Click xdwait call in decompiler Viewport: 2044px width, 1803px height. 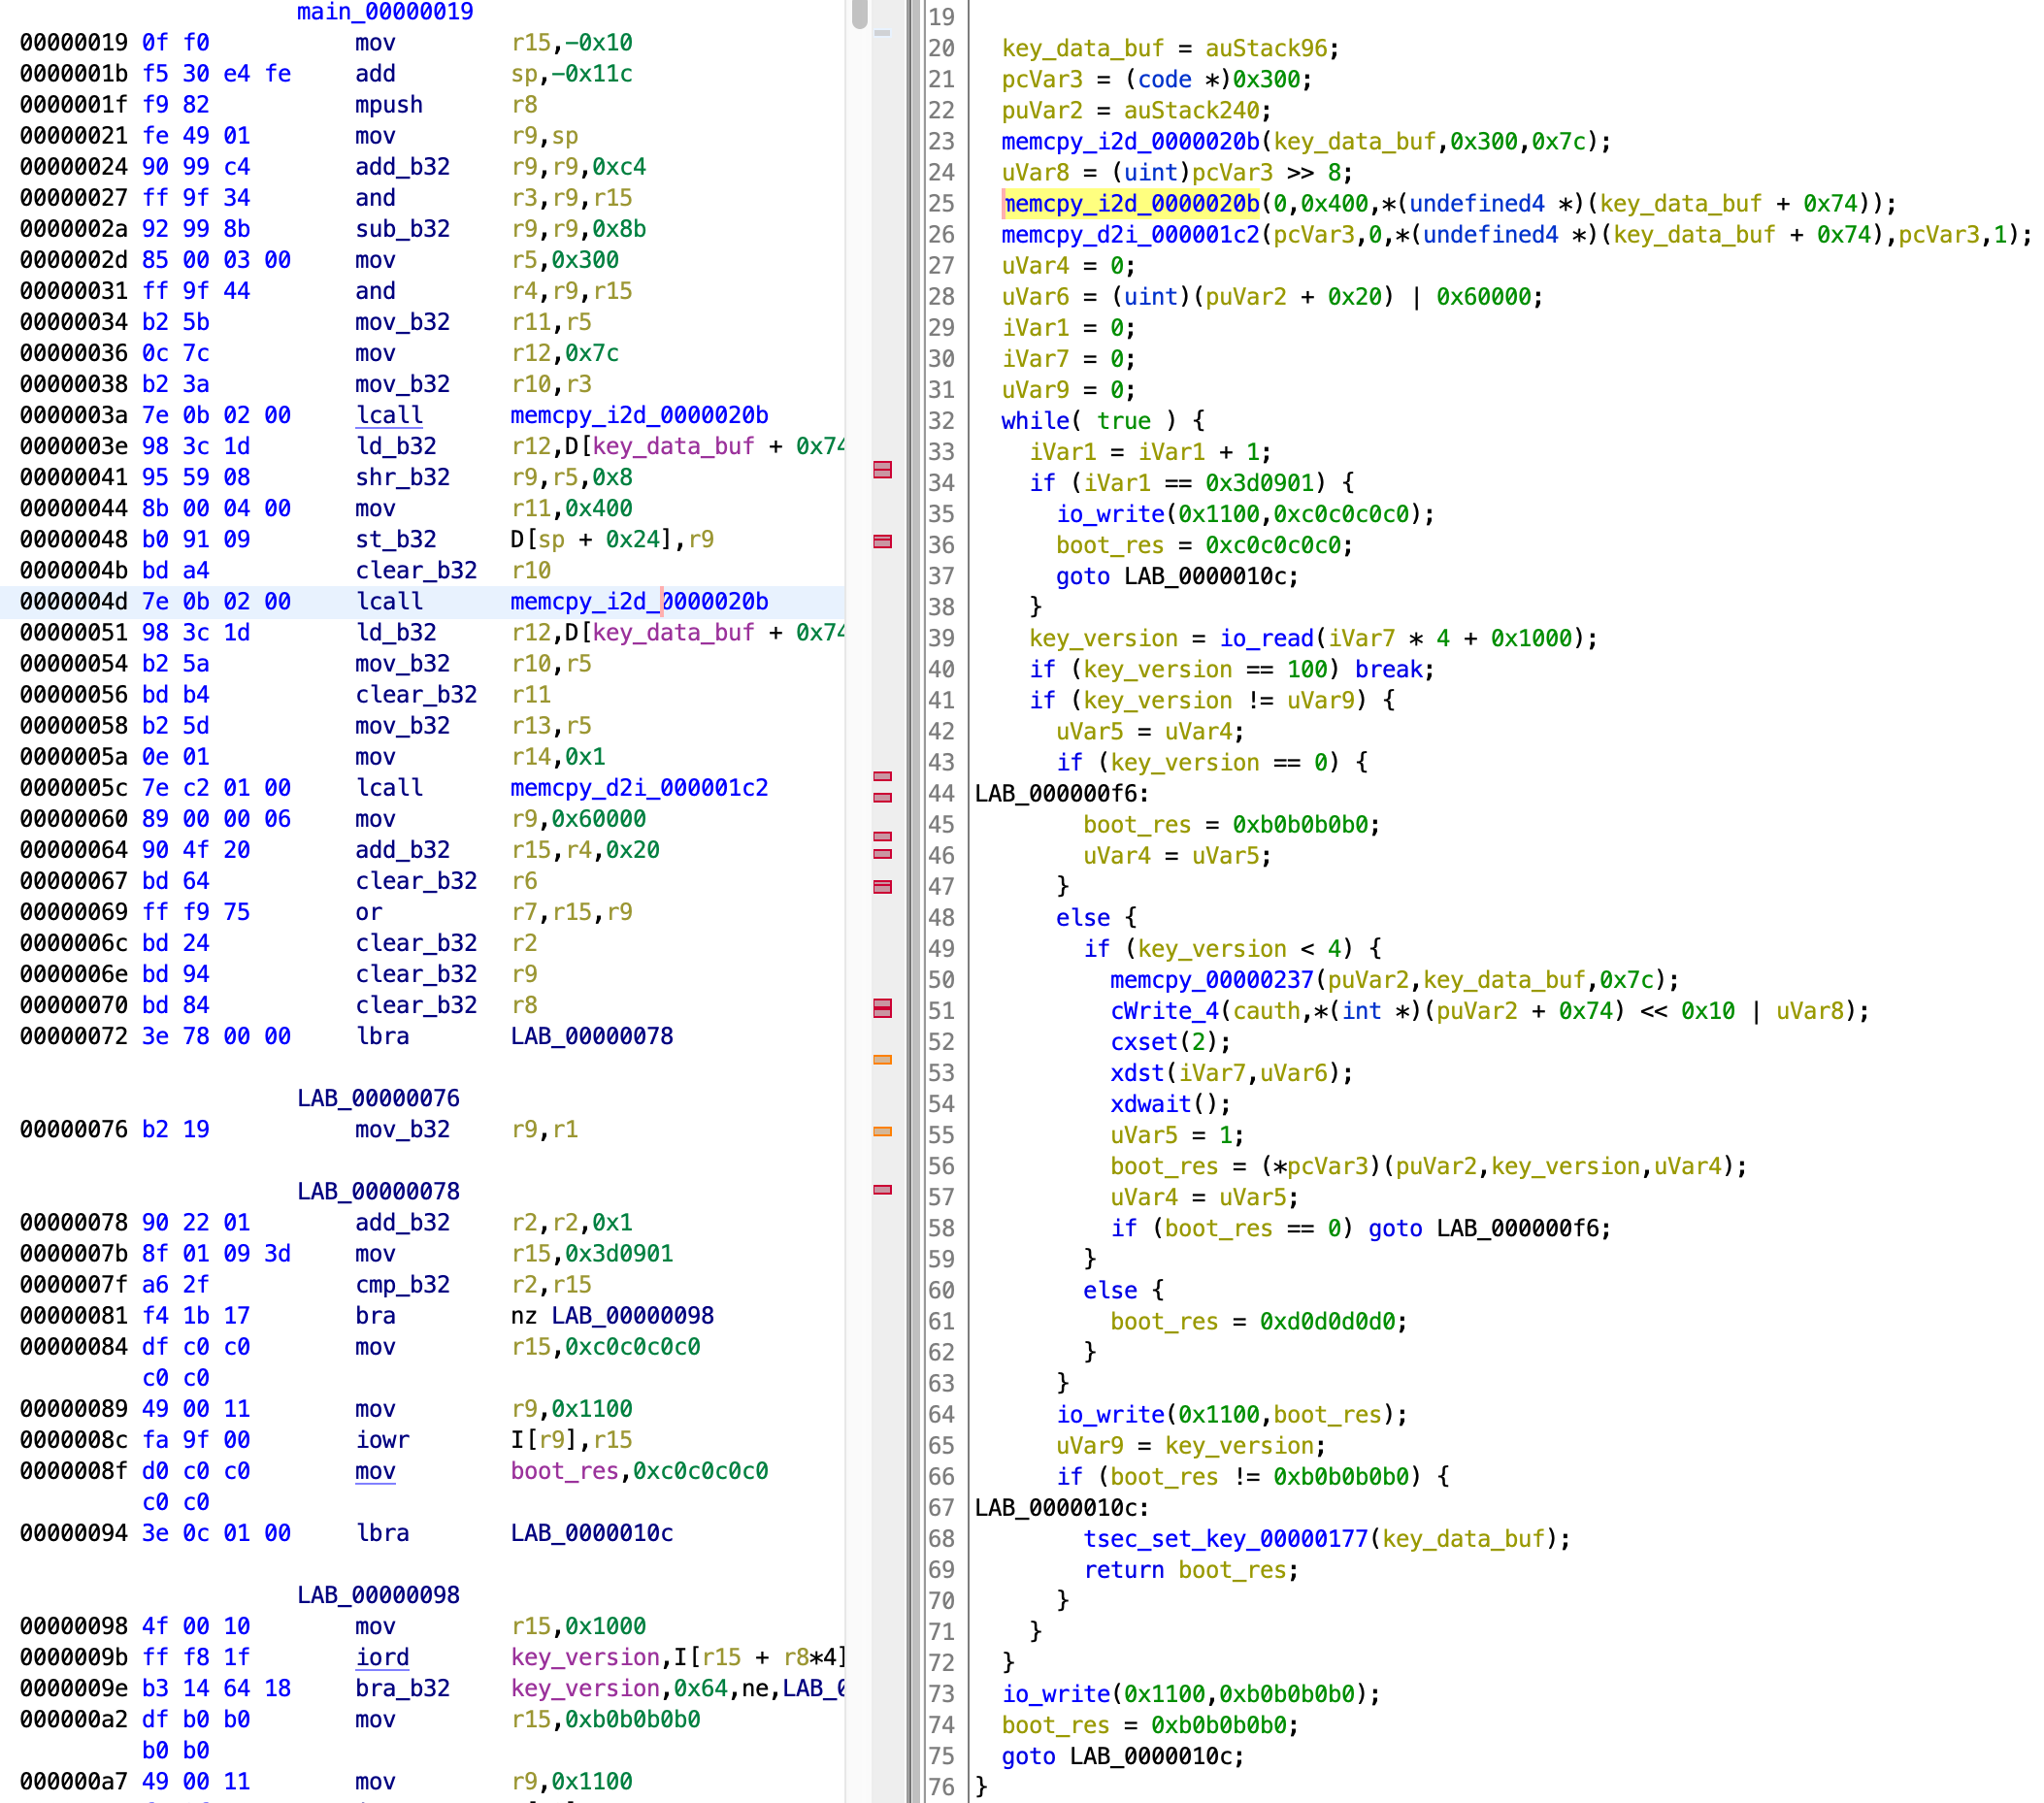point(1150,1104)
